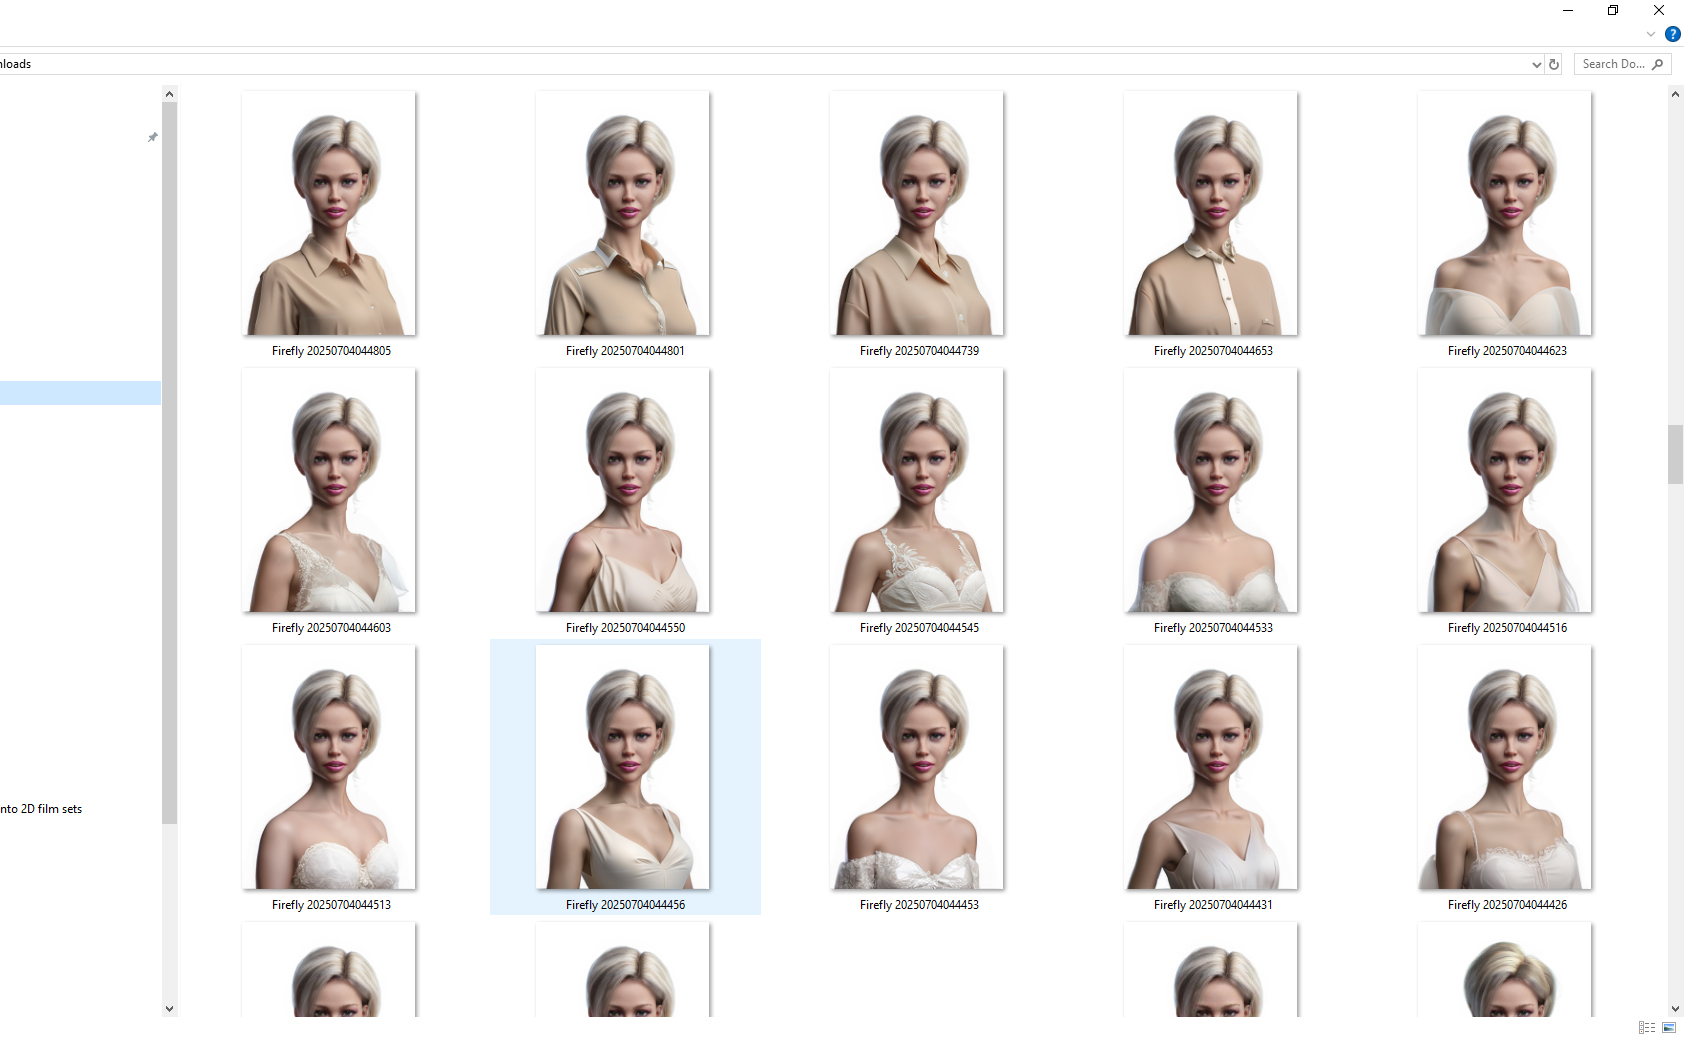Click file name text Firefly 20250704044516
The height and width of the screenshot is (1040, 1684).
[x=1507, y=628]
